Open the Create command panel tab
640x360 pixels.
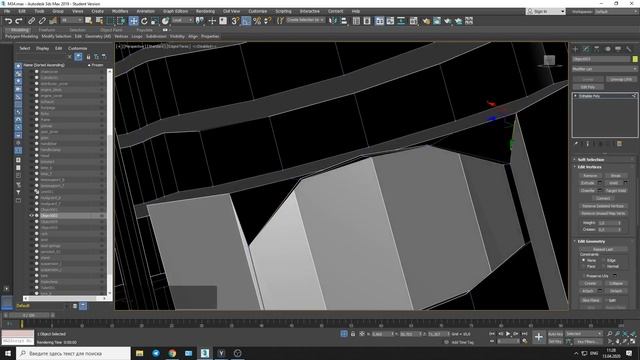tap(576, 49)
